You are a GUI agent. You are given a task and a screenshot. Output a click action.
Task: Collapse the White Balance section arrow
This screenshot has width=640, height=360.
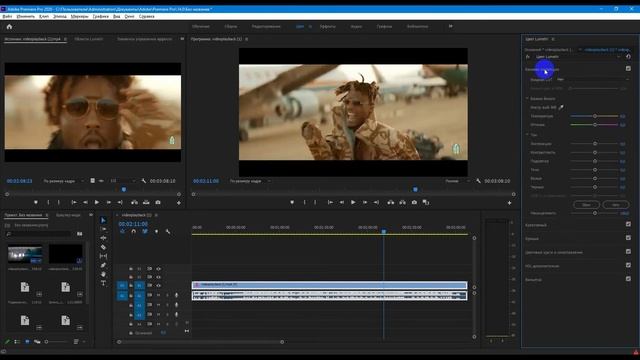(527, 99)
